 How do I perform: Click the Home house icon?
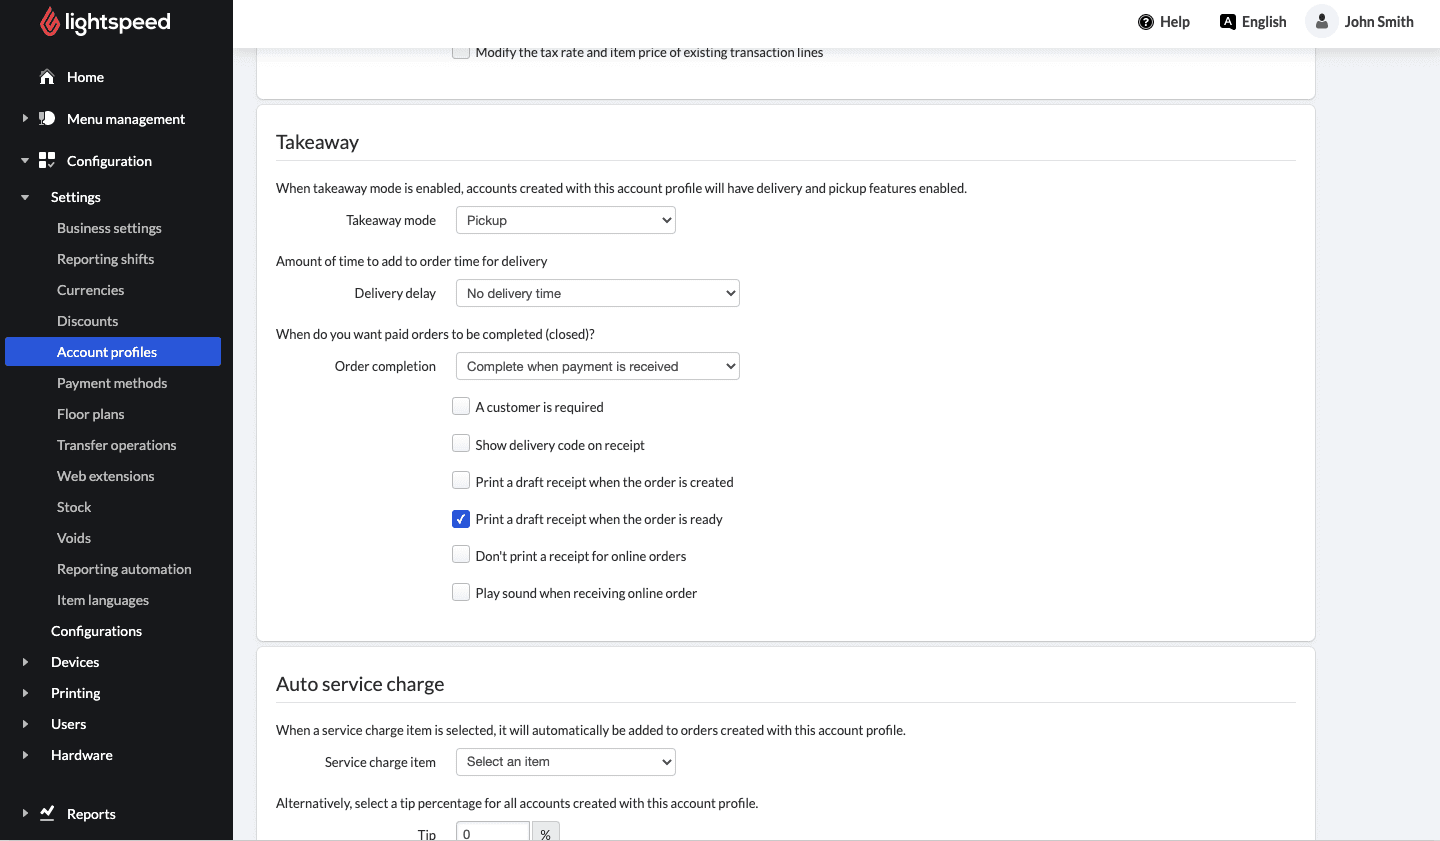point(47,77)
